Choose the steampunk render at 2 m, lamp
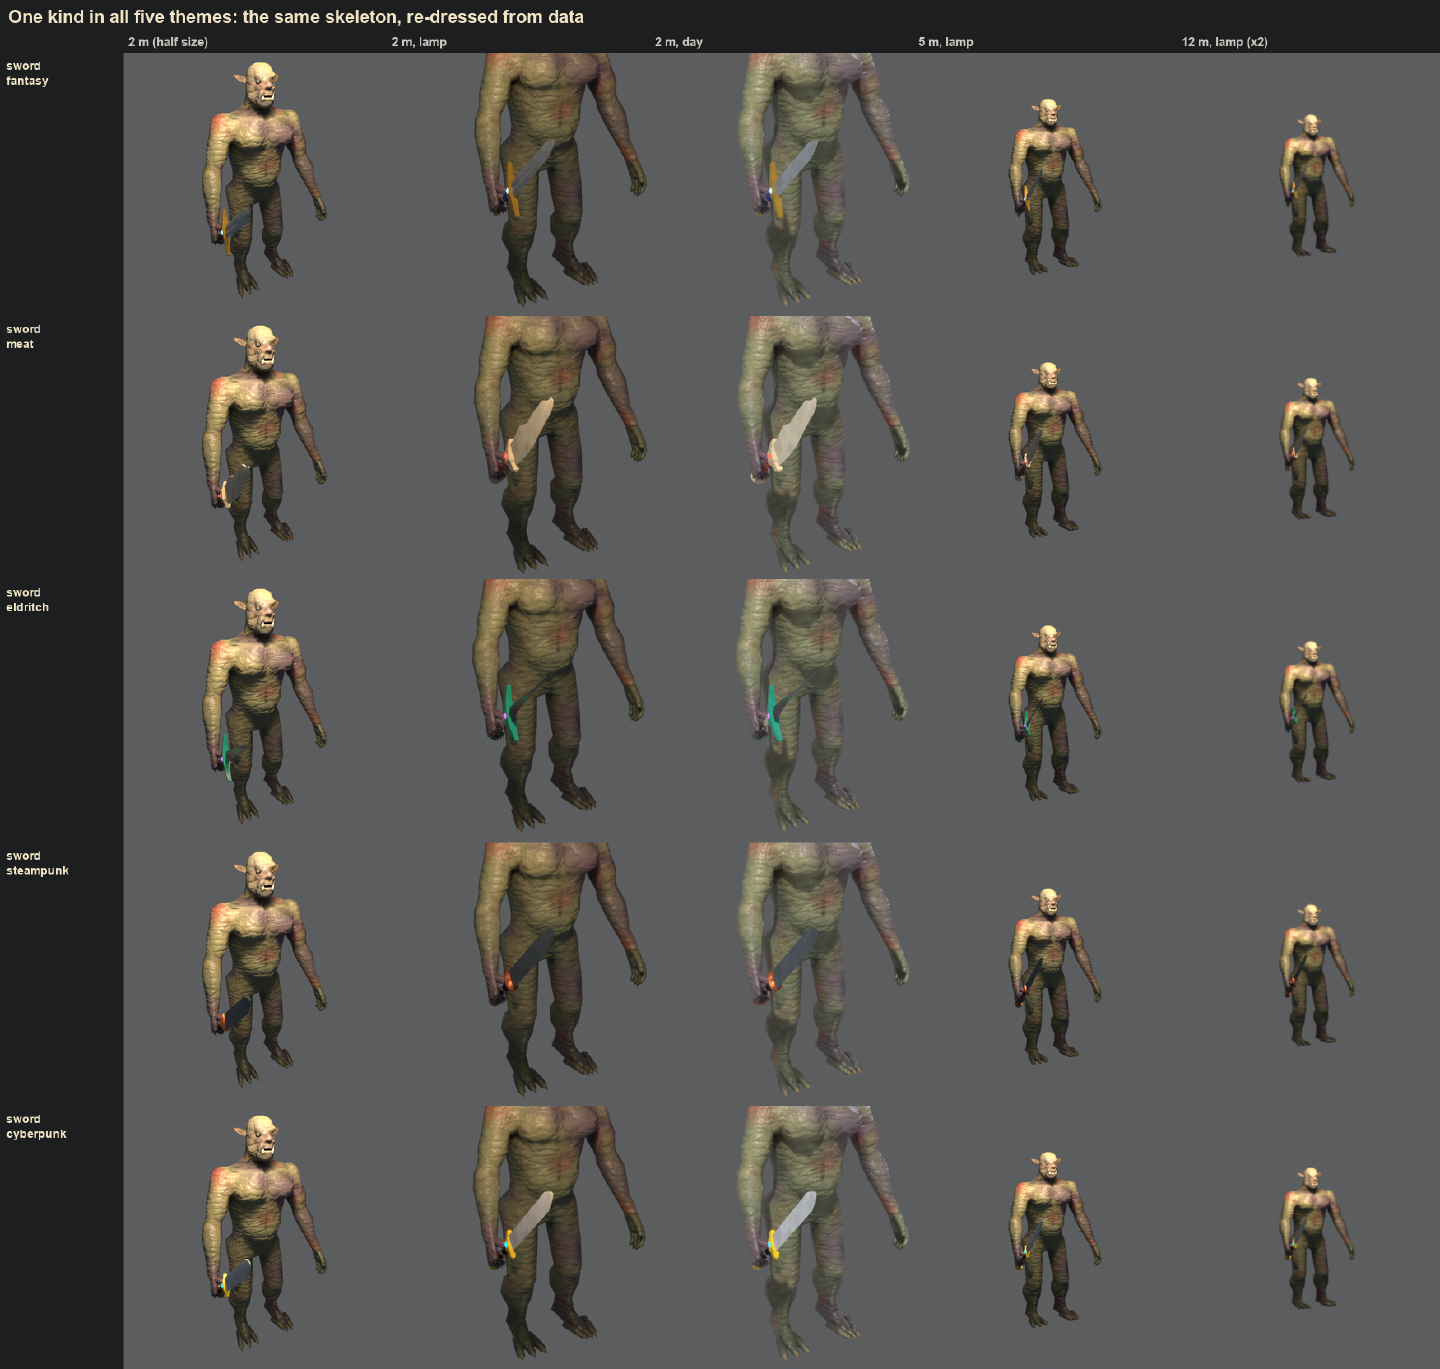Image resolution: width=1440 pixels, height=1369 pixels. click(519, 975)
